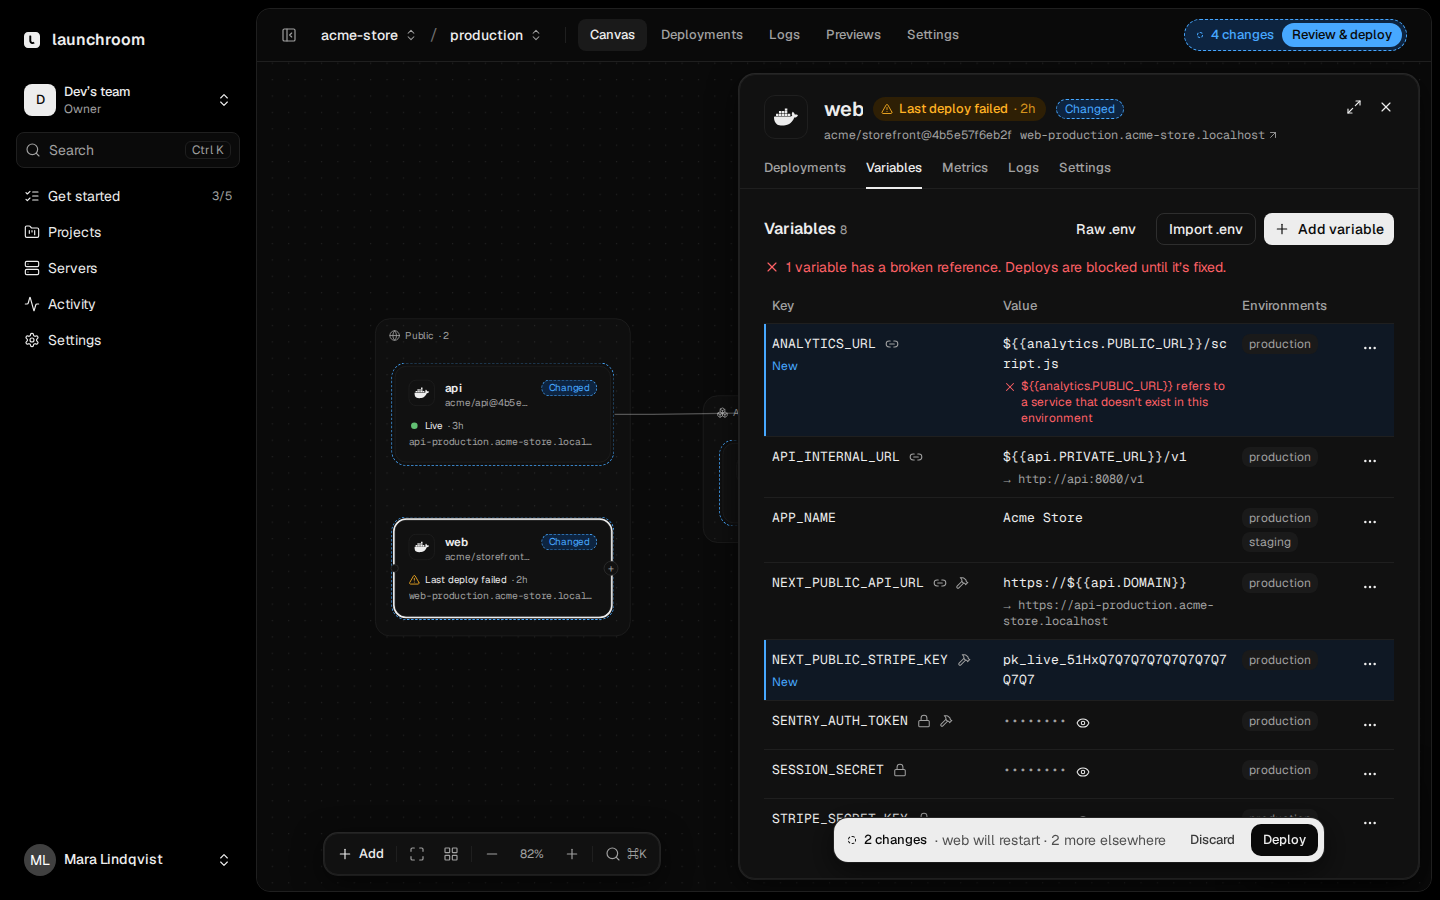Viewport: 1440px width, 900px height.
Task: Reveal the SENTRY_AUTH_TOKEN value
Action: point(1083,723)
